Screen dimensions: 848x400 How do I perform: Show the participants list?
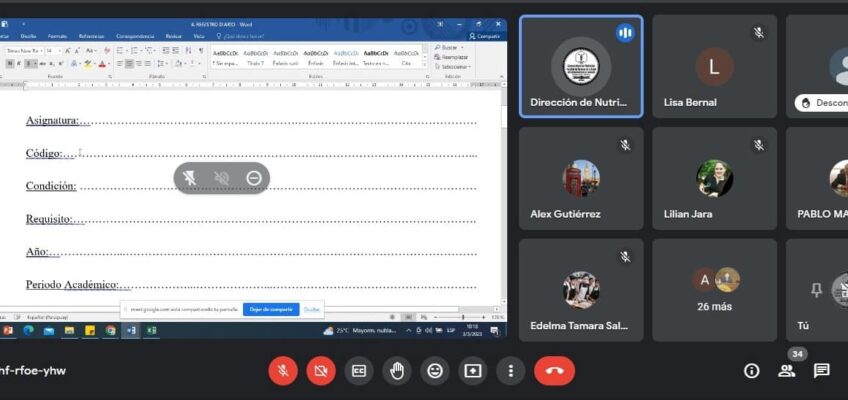787,371
